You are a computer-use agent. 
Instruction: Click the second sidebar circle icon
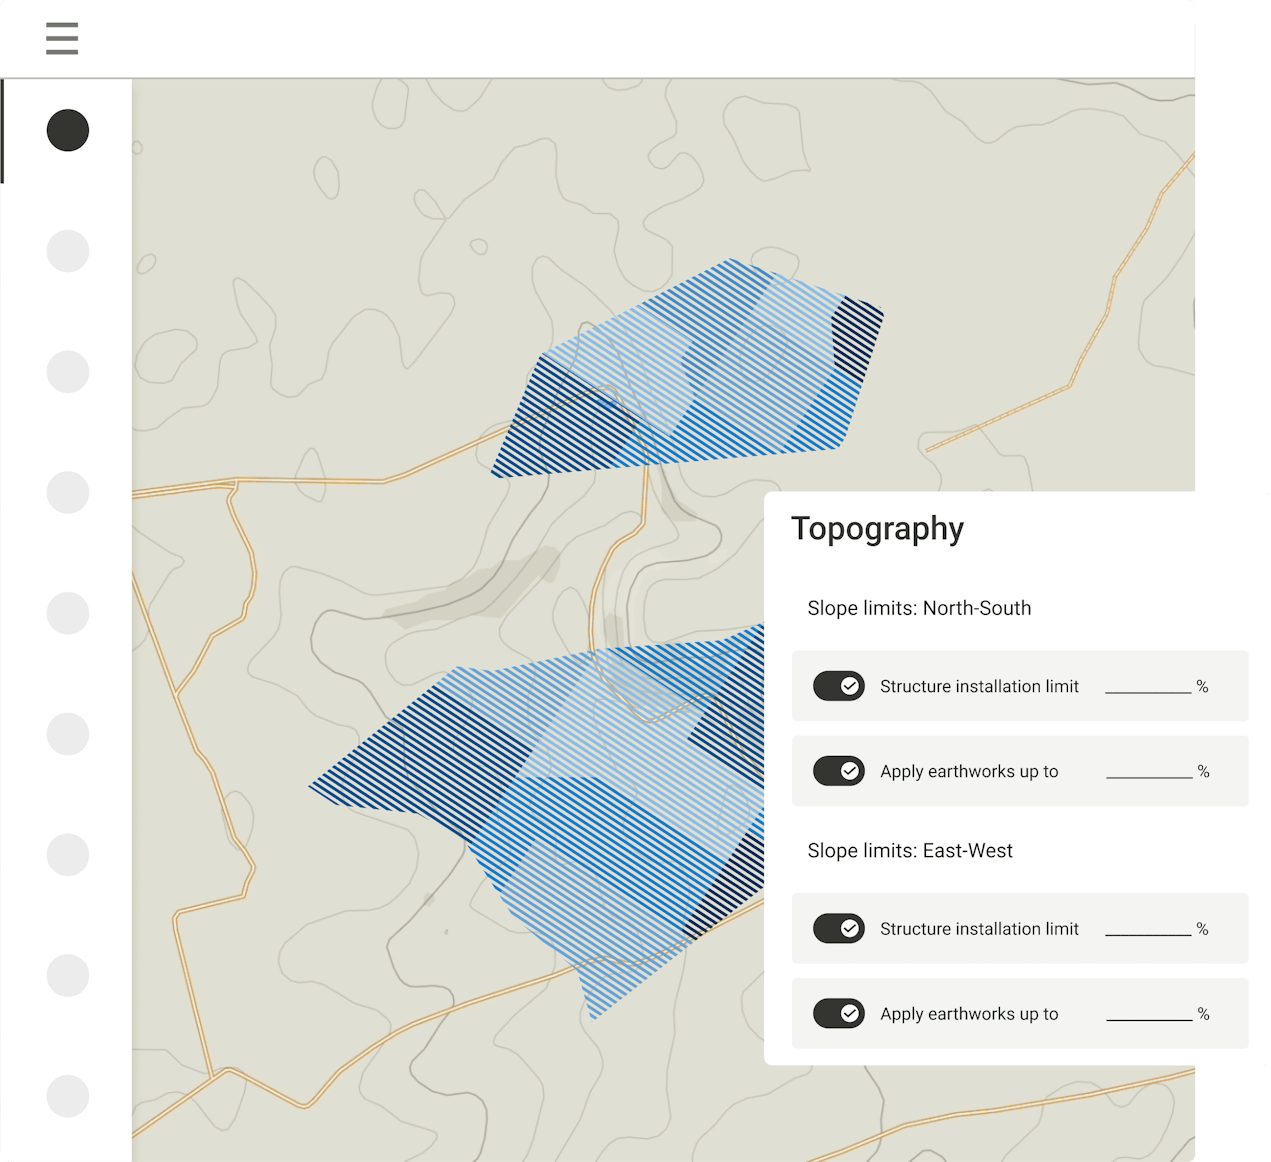click(x=68, y=251)
